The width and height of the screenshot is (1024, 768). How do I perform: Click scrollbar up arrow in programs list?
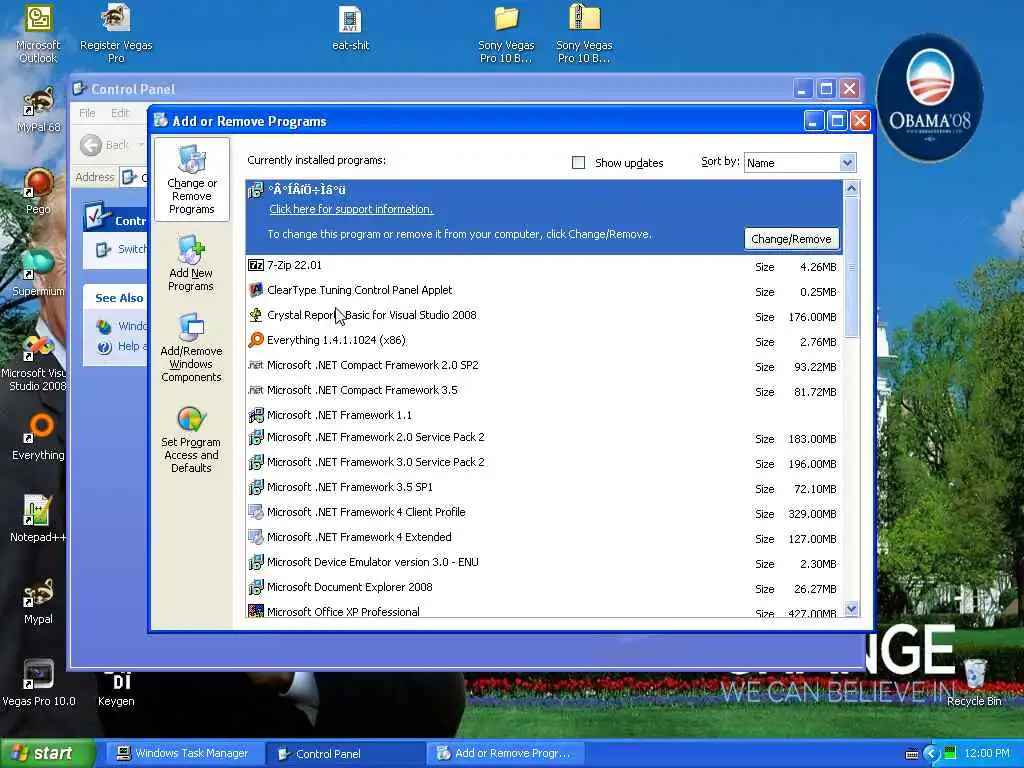tap(851, 189)
